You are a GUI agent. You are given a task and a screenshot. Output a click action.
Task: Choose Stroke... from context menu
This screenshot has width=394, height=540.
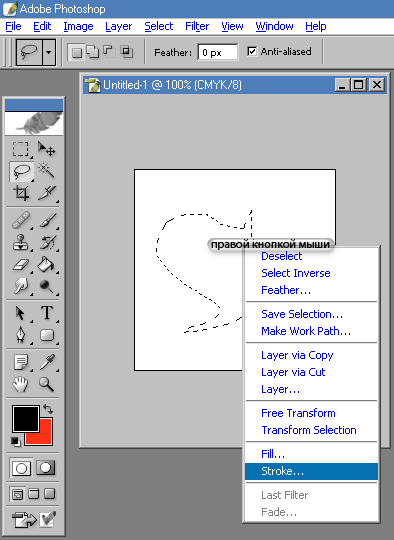point(311,471)
